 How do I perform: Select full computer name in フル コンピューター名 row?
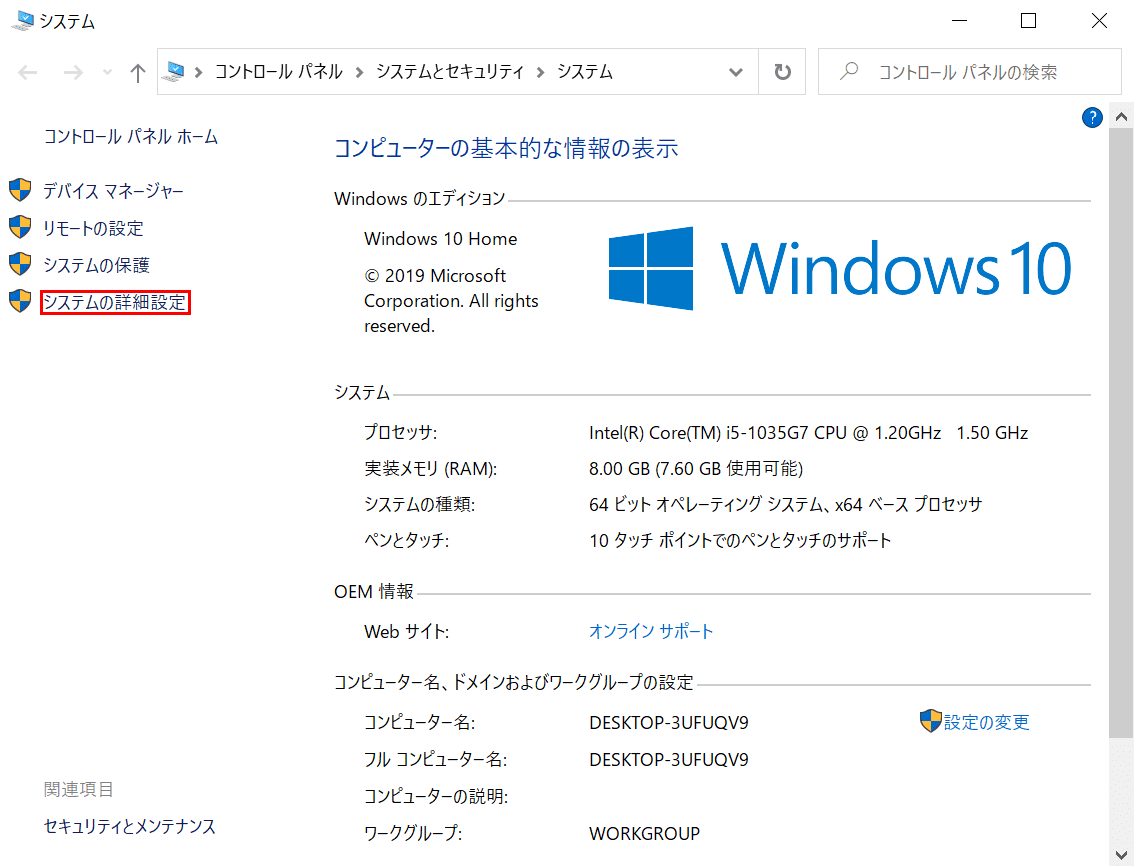(x=669, y=760)
